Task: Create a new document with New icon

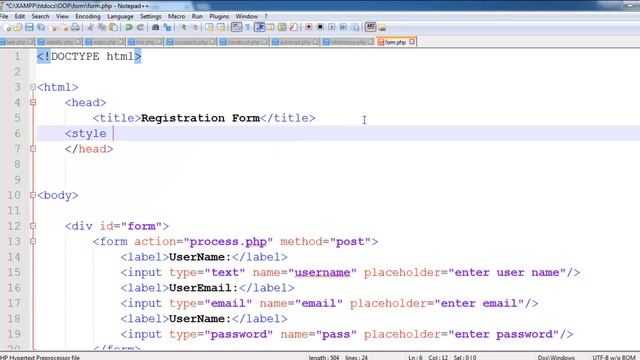Action: pos(7,27)
